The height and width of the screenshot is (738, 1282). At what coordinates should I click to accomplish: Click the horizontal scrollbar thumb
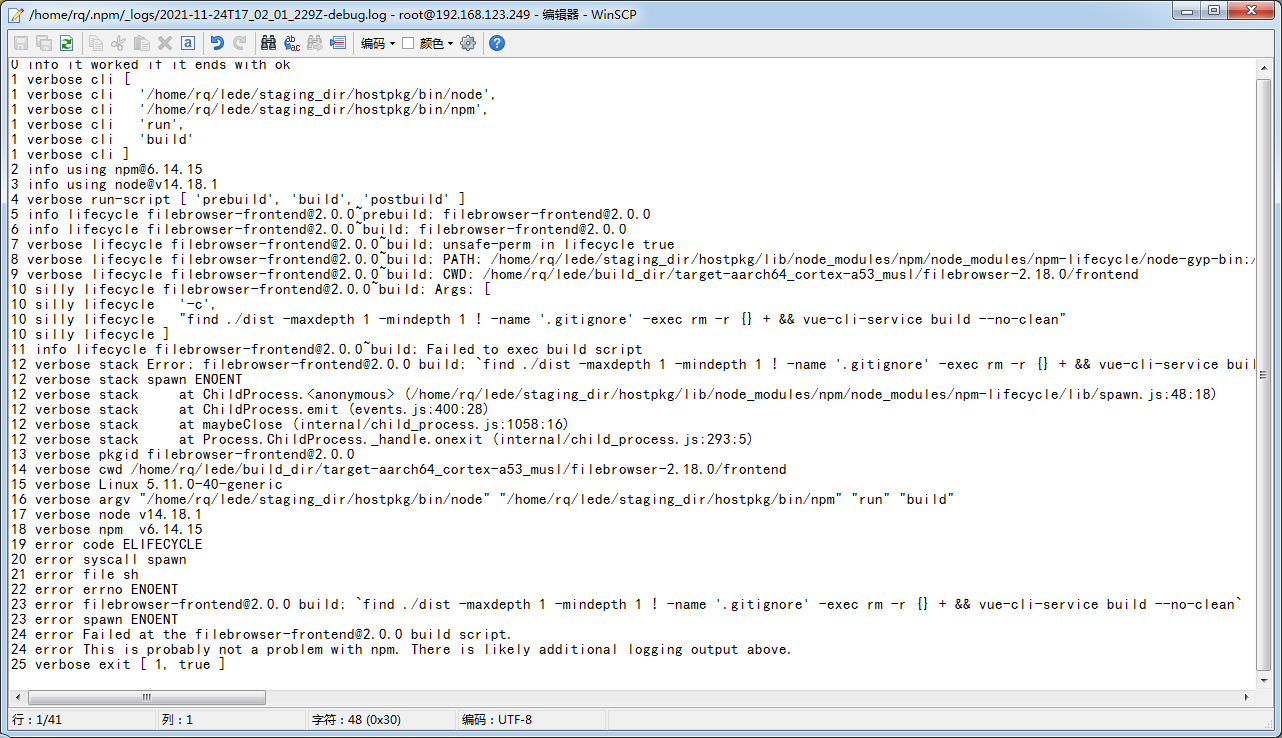point(146,697)
